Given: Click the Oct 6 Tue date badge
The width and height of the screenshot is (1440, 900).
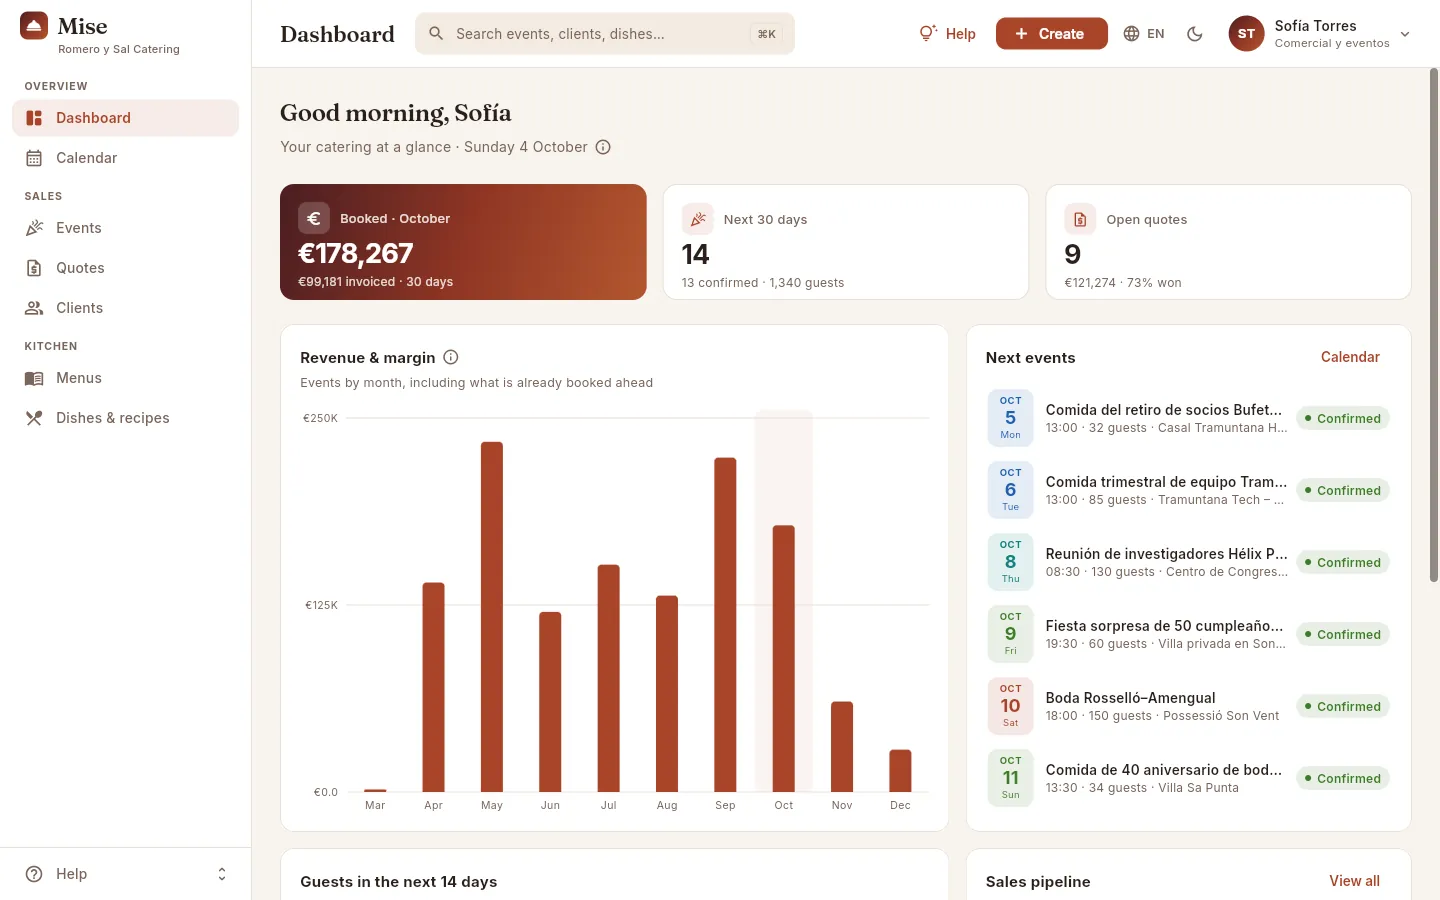Looking at the screenshot, I should (x=1010, y=490).
